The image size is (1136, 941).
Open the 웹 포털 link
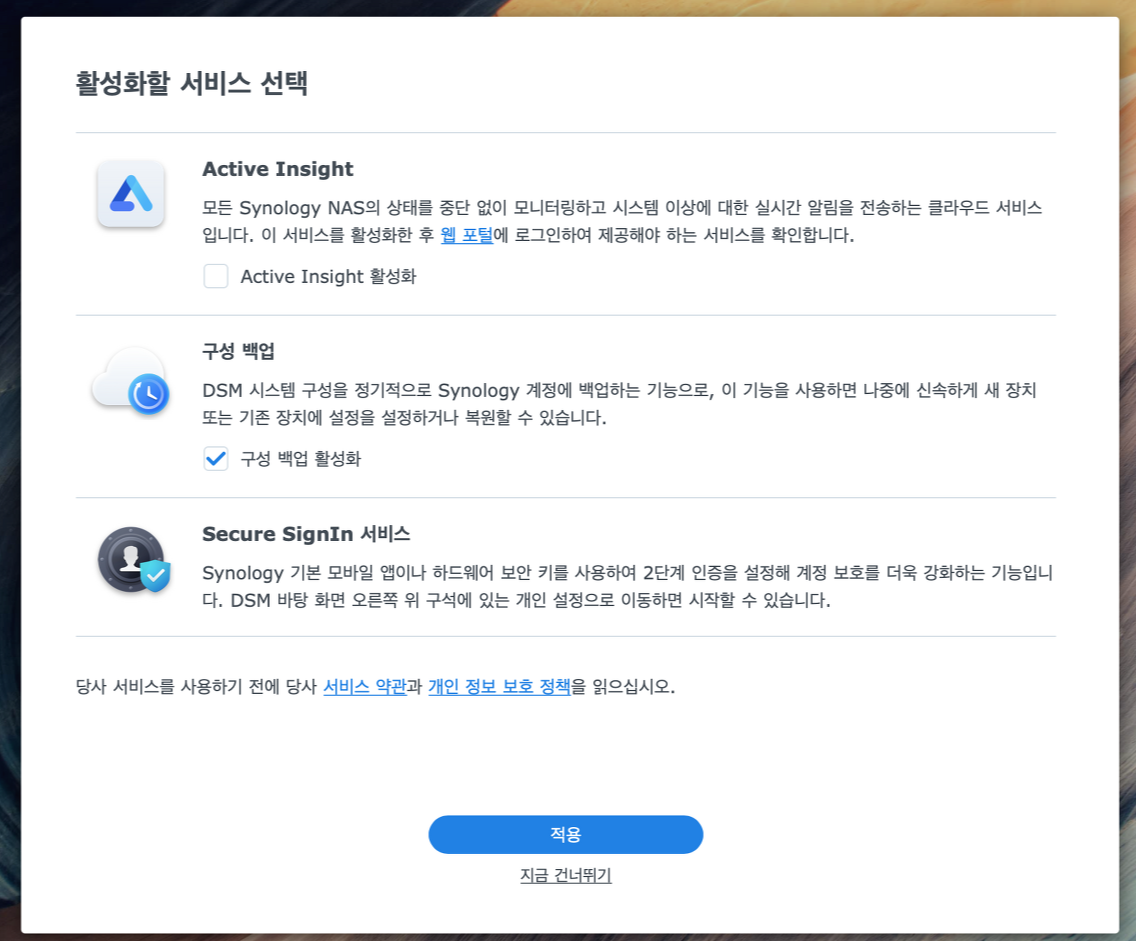467,235
